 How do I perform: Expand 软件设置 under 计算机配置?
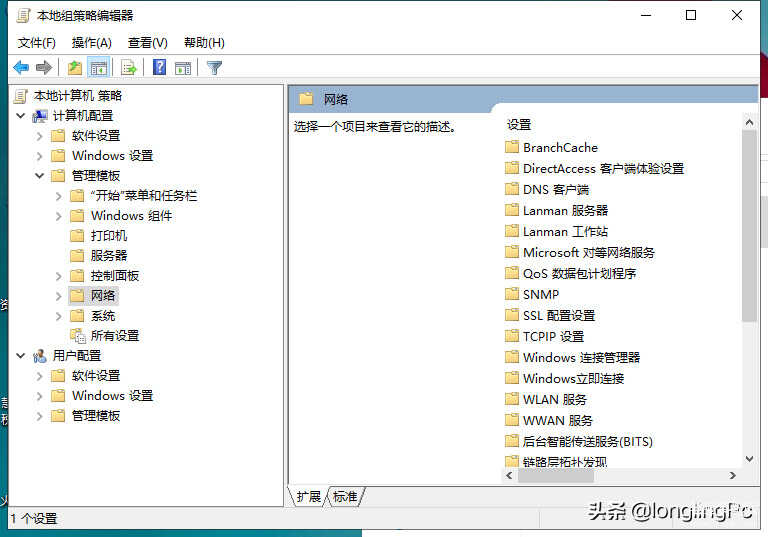[x=40, y=136]
